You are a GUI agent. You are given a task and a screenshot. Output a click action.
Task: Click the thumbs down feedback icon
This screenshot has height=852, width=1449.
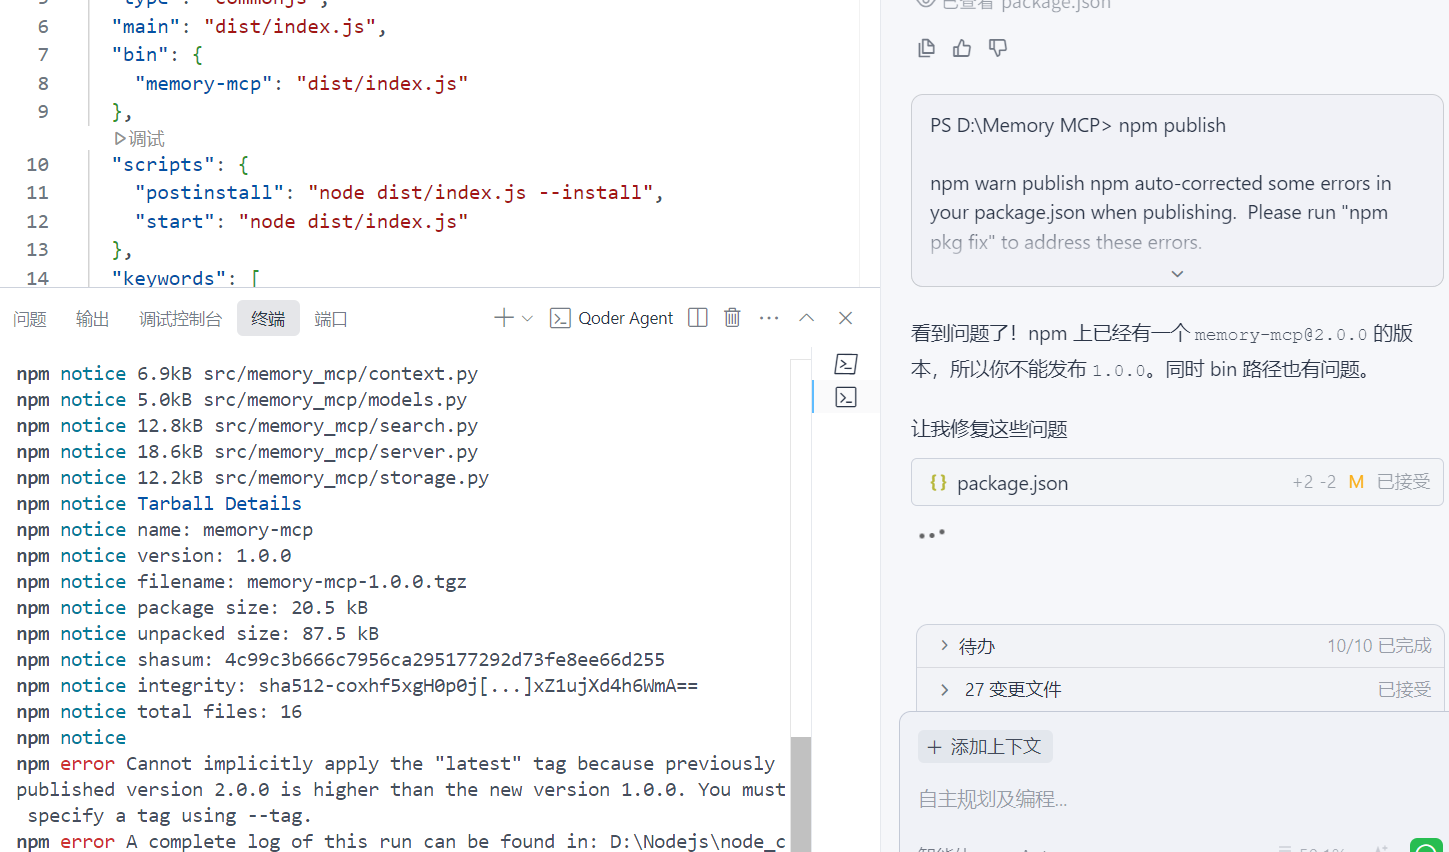[x=998, y=48]
